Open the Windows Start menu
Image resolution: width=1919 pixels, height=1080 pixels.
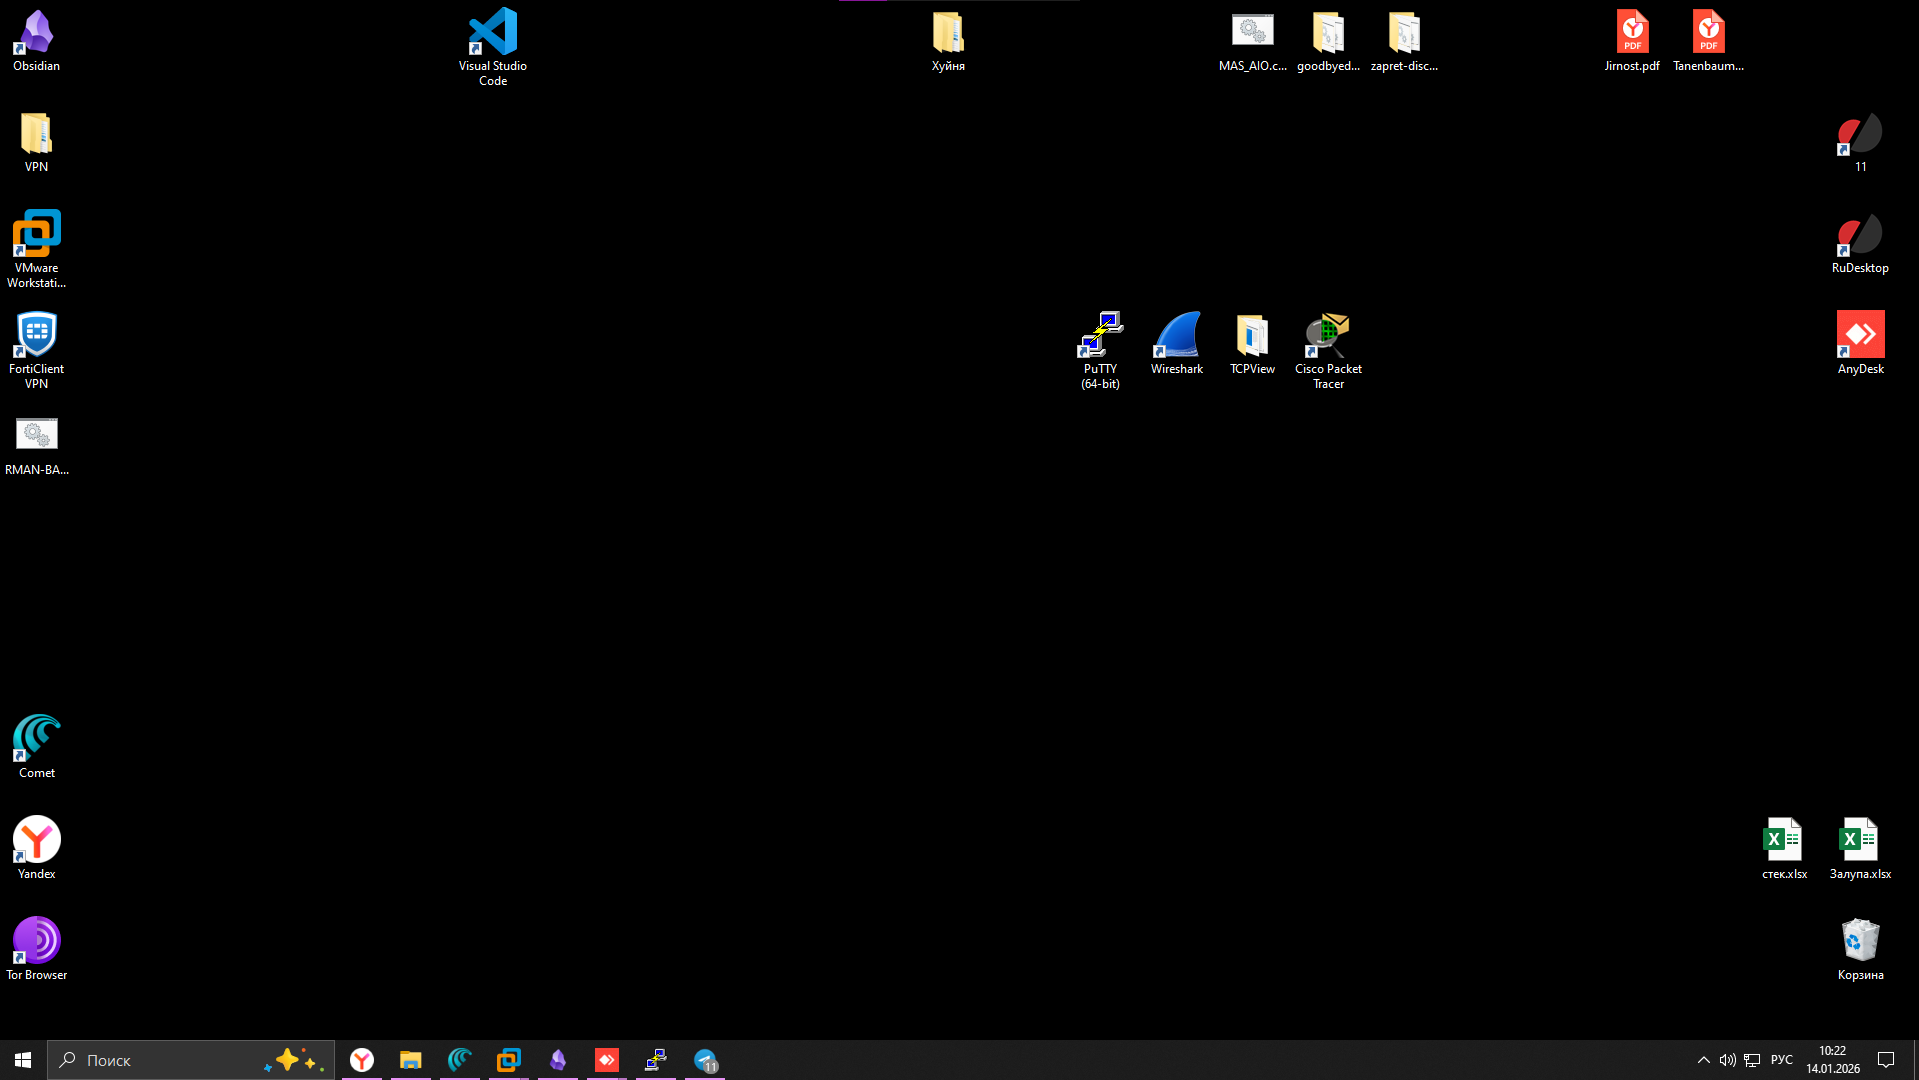click(x=23, y=1060)
